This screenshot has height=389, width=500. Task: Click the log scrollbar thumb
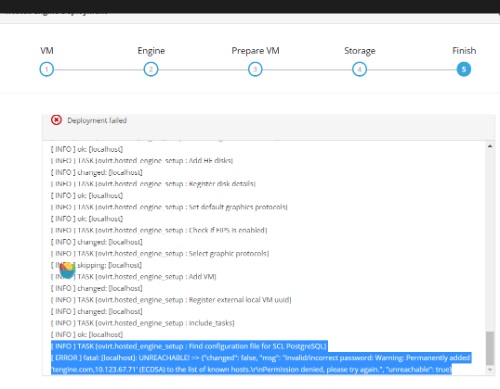tap(490, 348)
